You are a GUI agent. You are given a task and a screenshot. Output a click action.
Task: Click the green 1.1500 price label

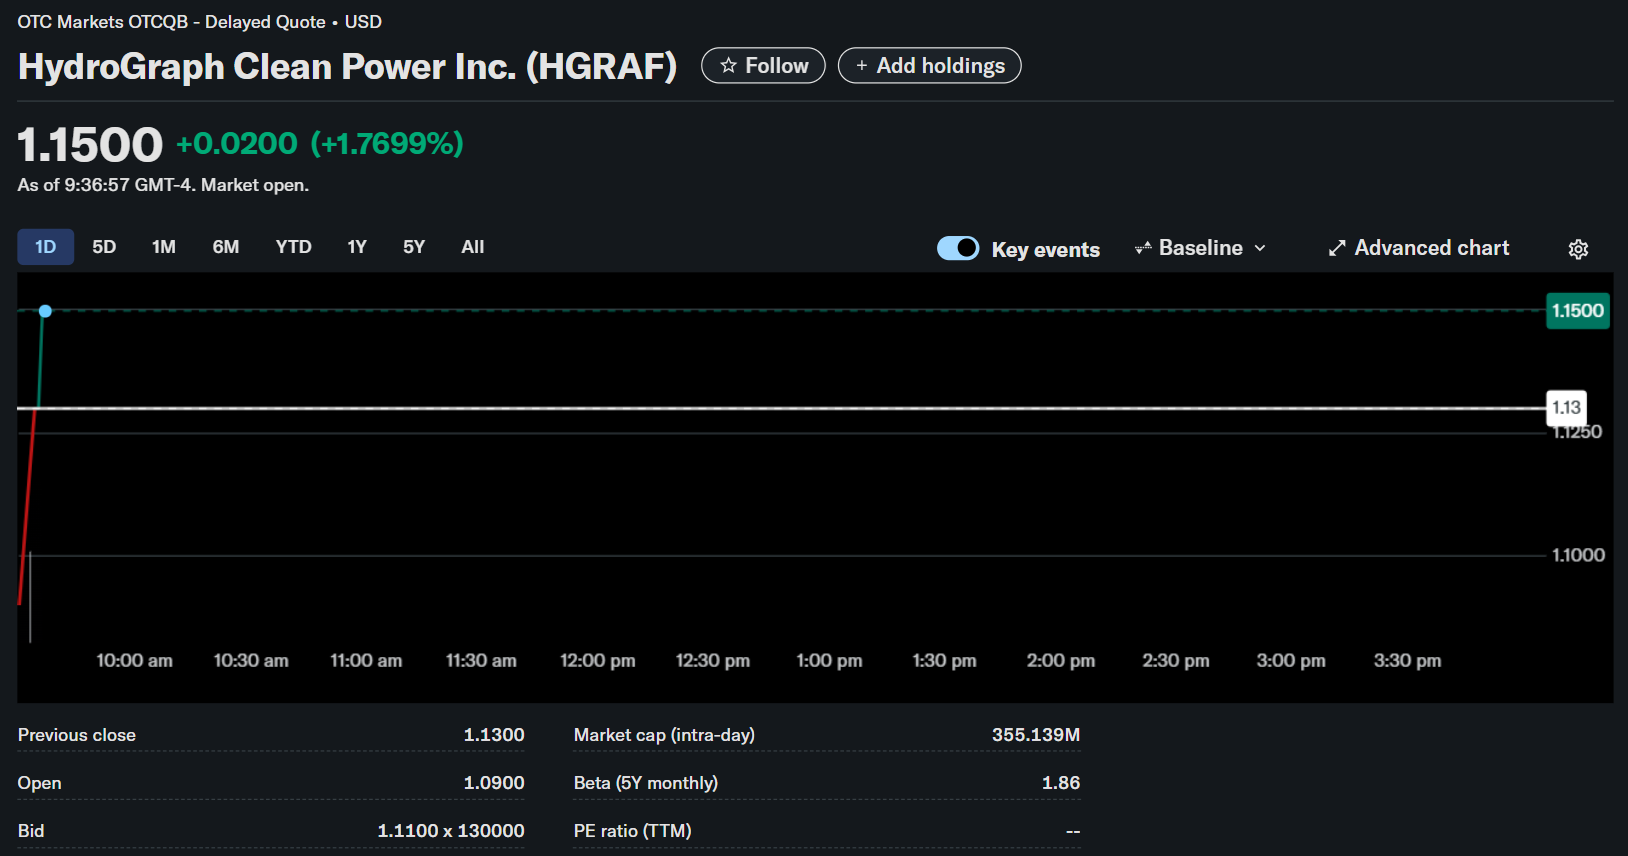pos(1577,311)
